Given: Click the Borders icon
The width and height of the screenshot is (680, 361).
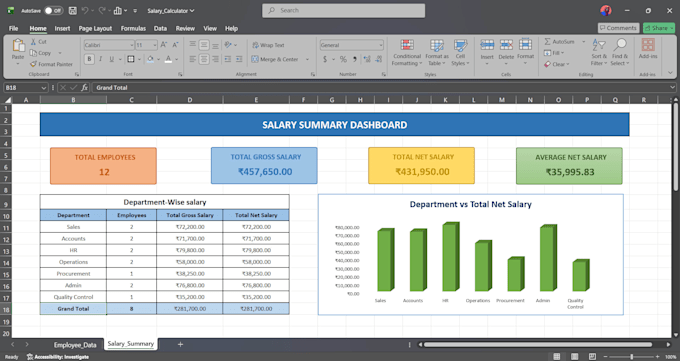Looking at the screenshot, I should point(131,59).
